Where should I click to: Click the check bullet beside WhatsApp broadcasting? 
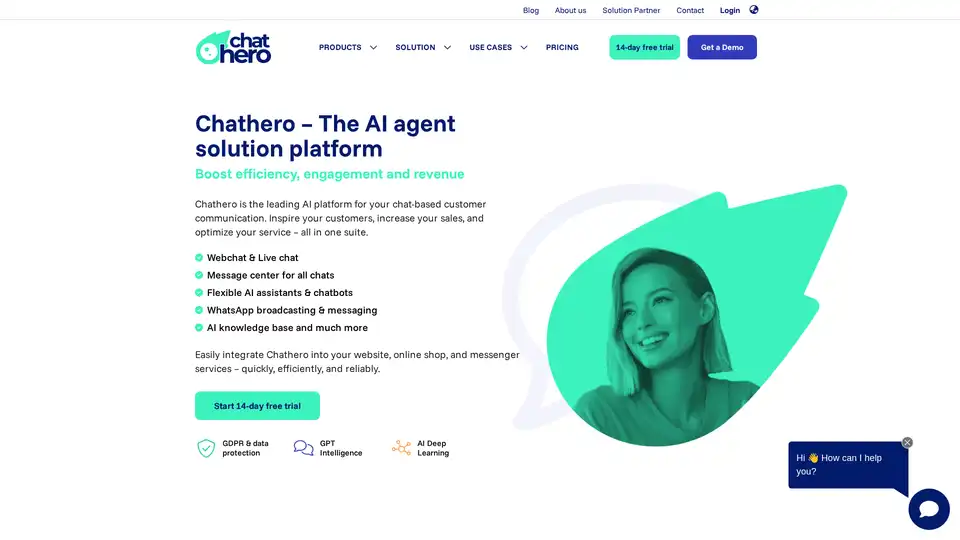coord(199,310)
